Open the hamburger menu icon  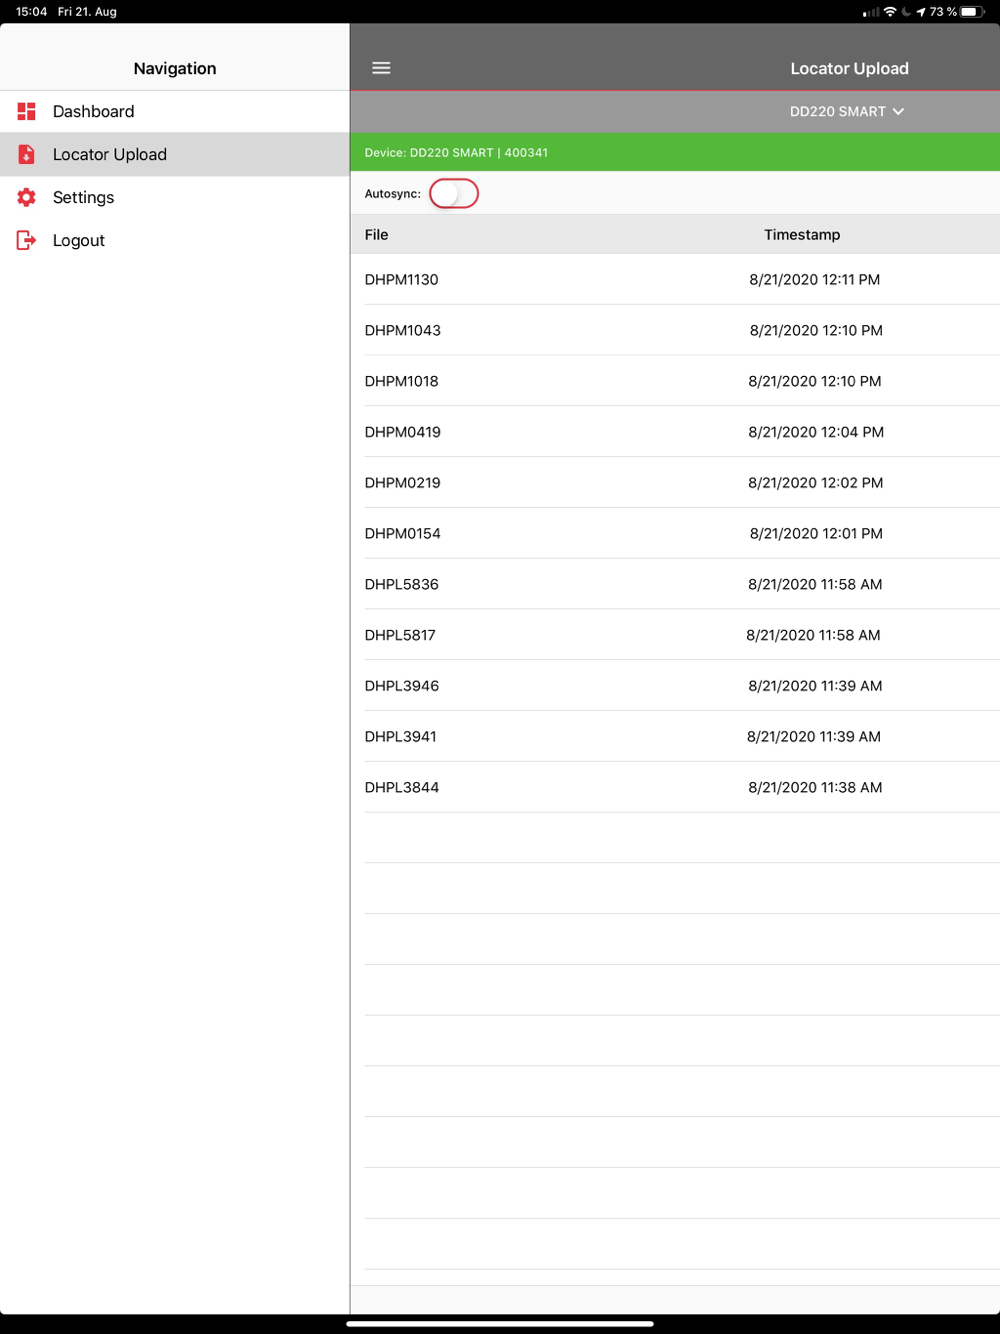click(x=381, y=68)
